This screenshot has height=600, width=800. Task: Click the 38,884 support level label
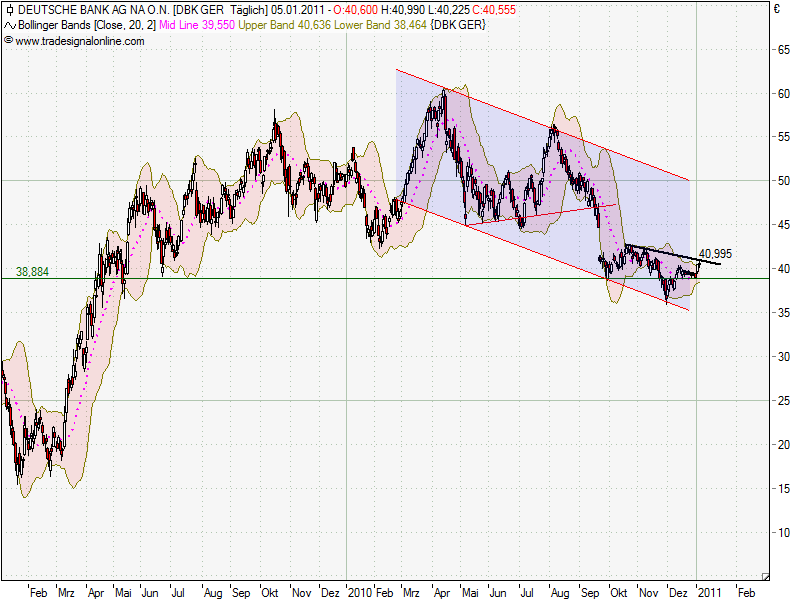[31, 271]
